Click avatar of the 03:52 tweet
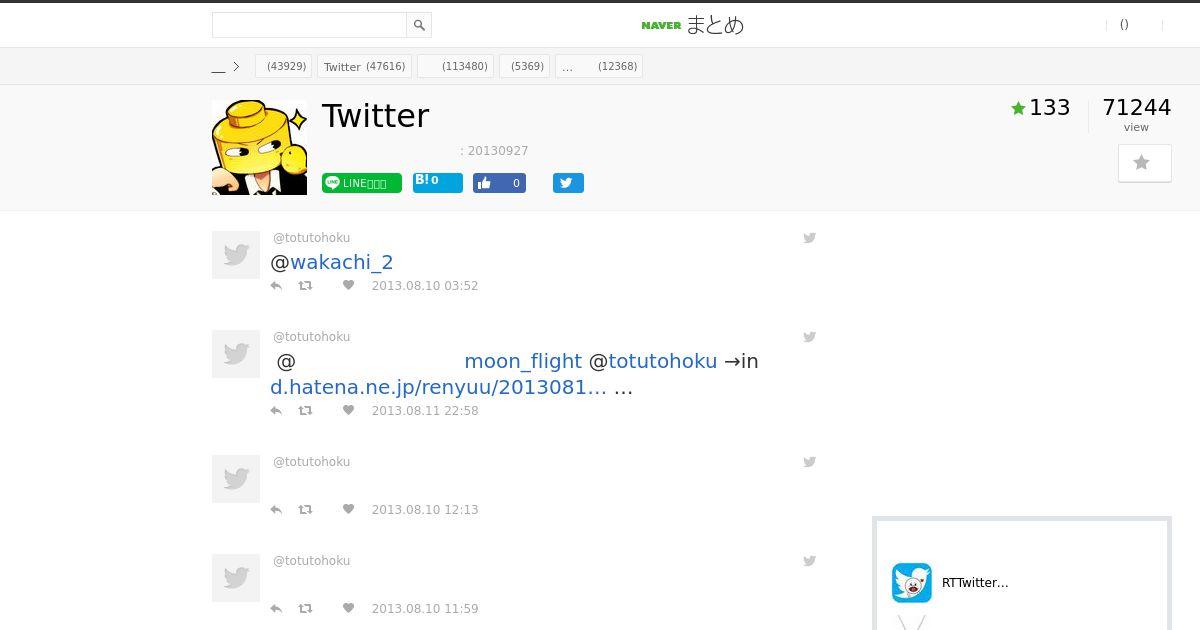The image size is (1200, 630). click(236, 255)
